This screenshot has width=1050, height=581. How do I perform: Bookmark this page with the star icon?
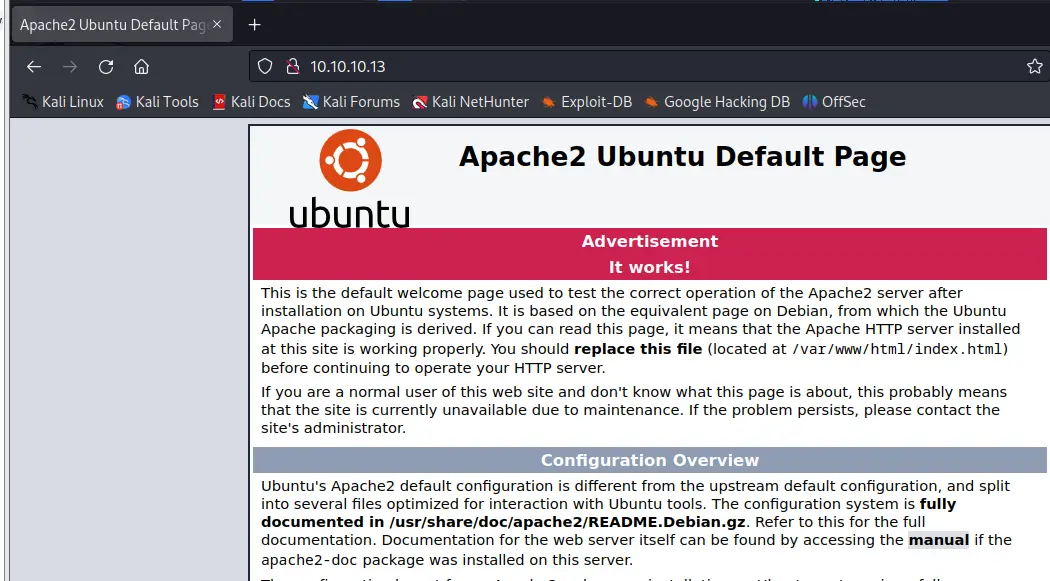(x=1035, y=66)
